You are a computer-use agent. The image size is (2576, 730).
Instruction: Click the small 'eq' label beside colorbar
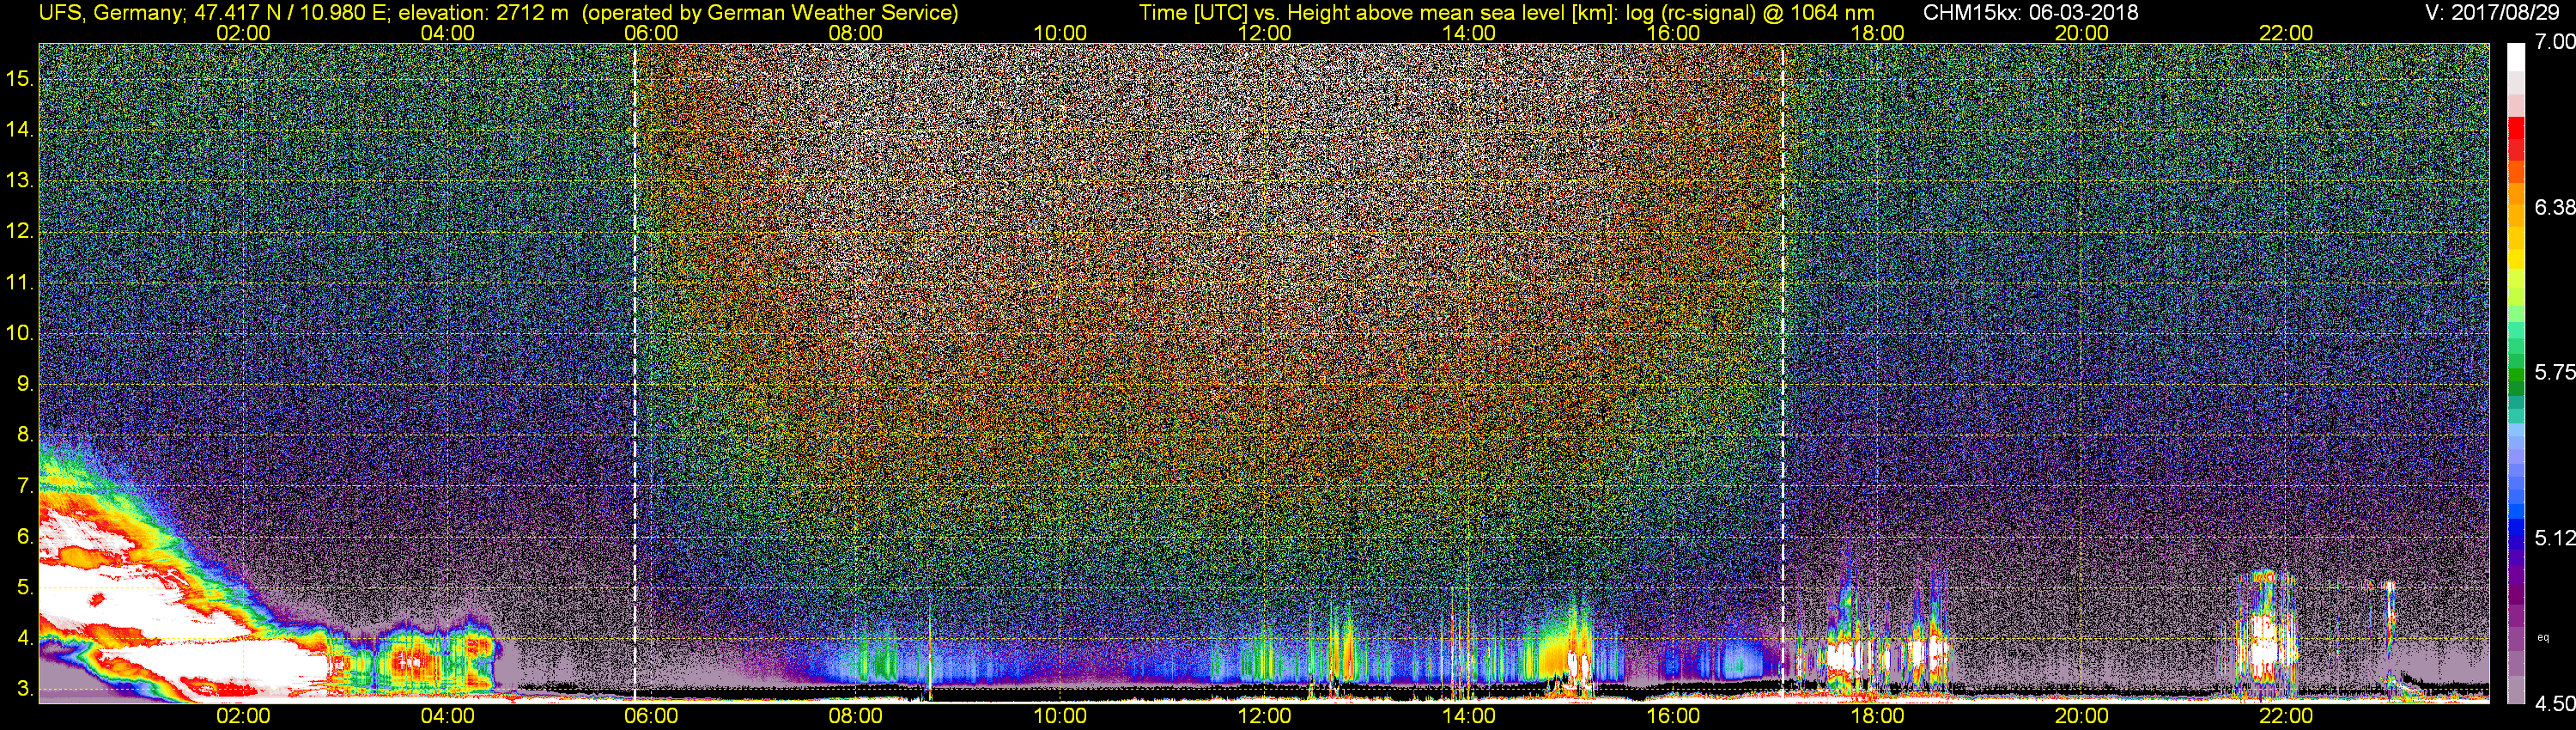[2543, 637]
